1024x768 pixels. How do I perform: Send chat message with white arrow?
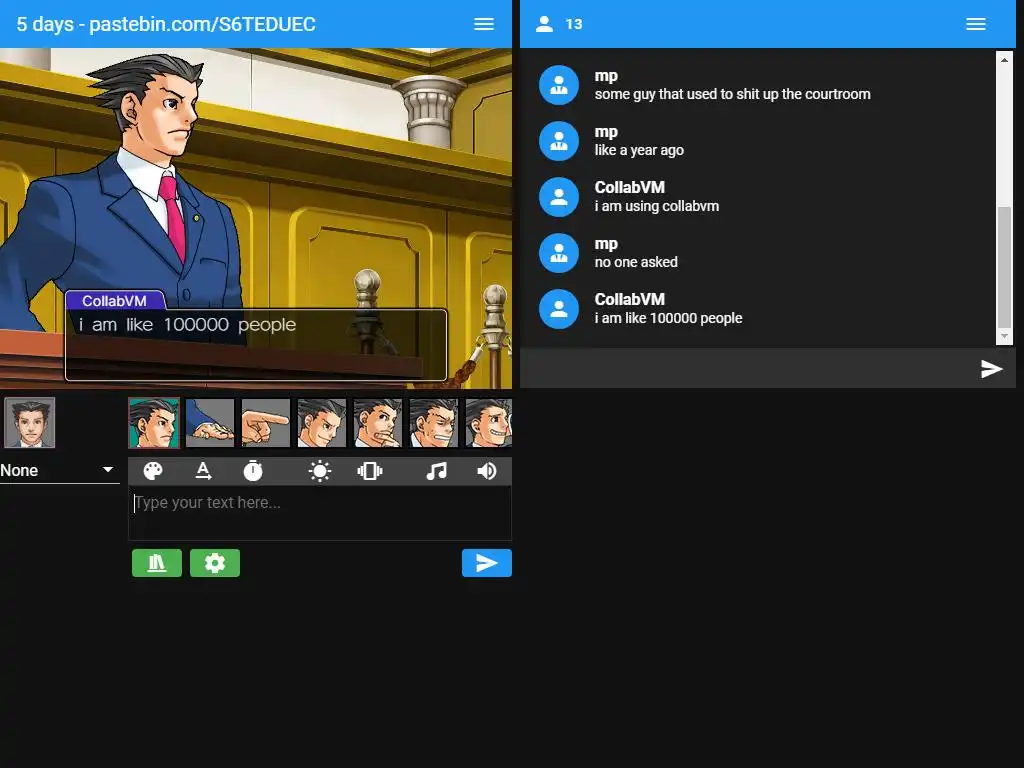991,369
